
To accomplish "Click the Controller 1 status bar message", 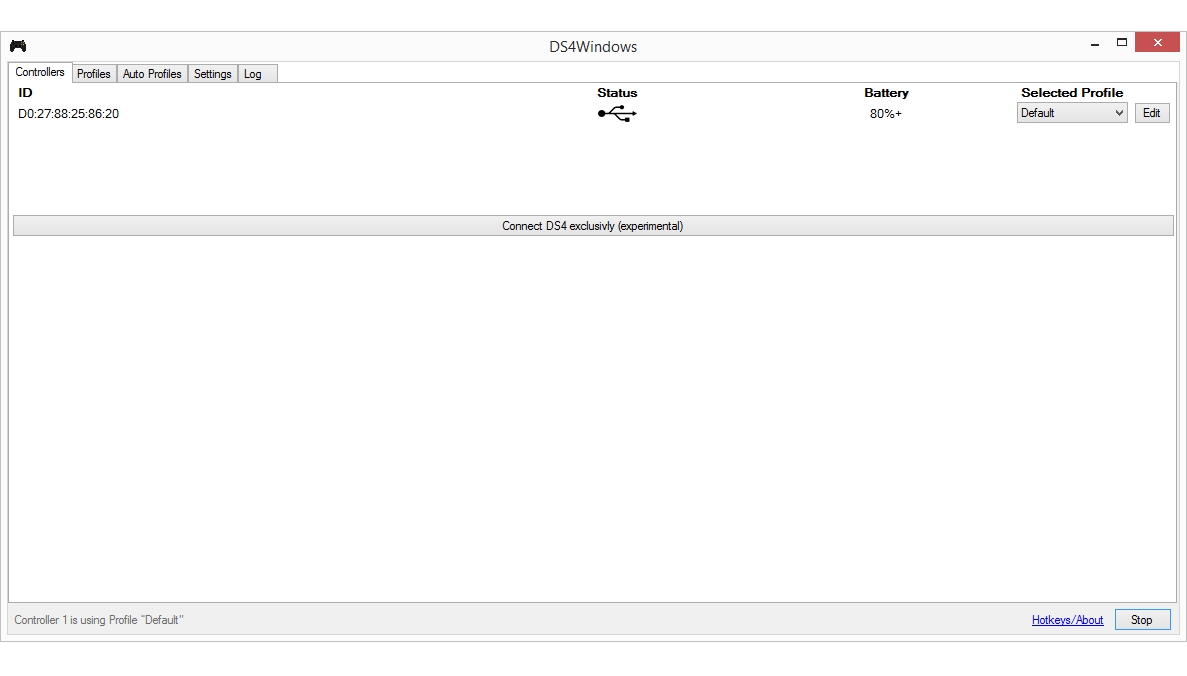I will (x=97, y=619).
